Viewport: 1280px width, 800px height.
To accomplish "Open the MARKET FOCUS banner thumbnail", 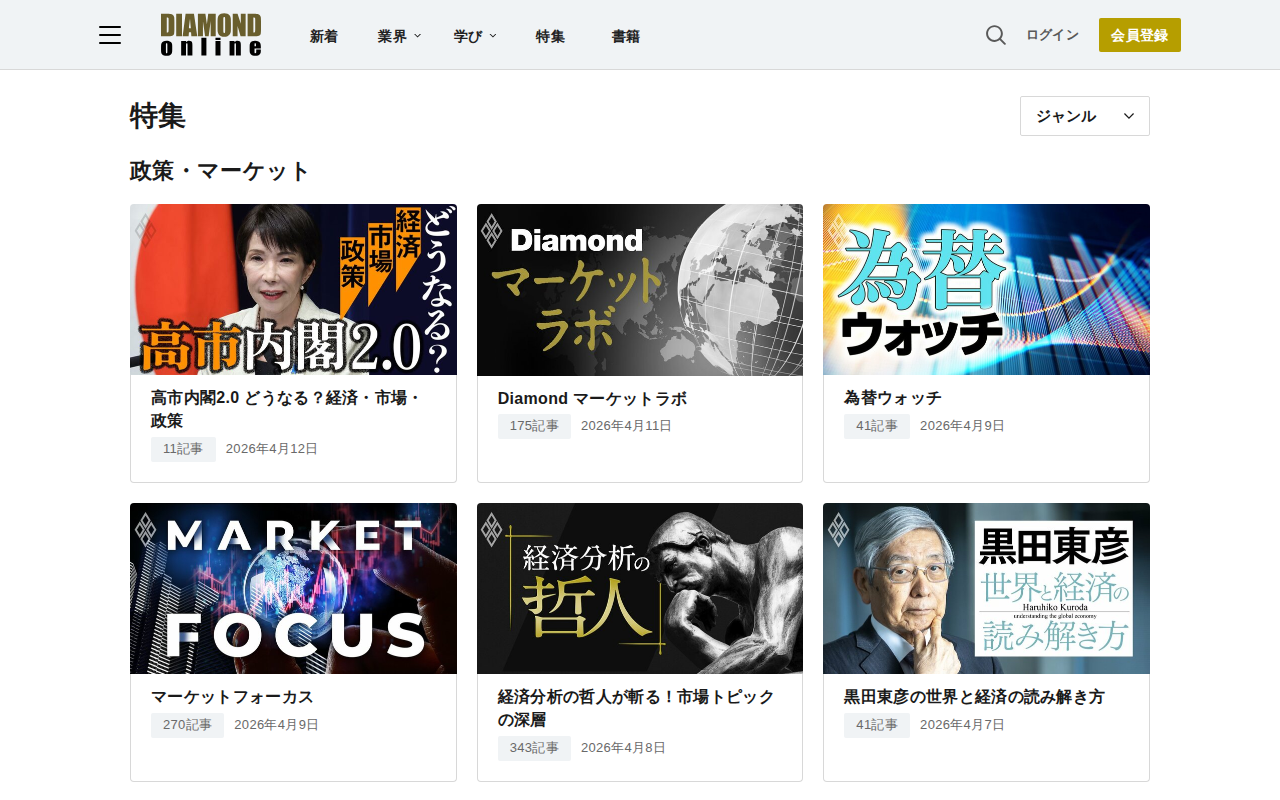I will pyautogui.click(x=293, y=588).
